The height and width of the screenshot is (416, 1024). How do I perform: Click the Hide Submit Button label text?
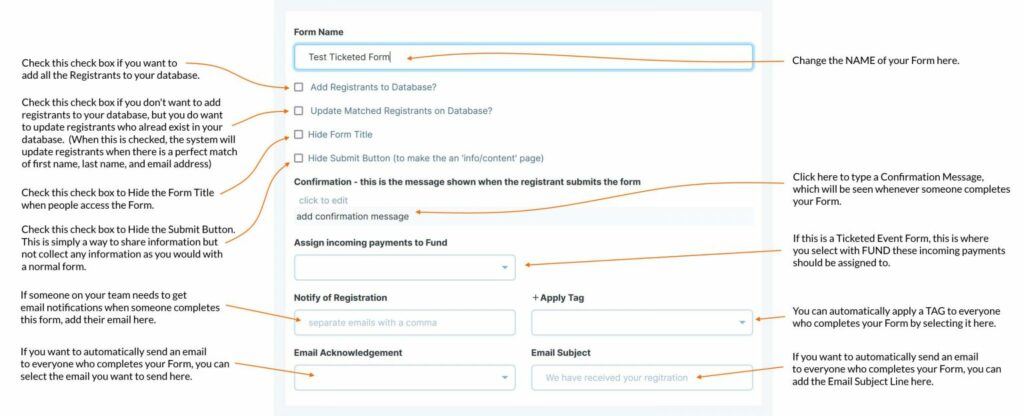[x=426, y=158]
